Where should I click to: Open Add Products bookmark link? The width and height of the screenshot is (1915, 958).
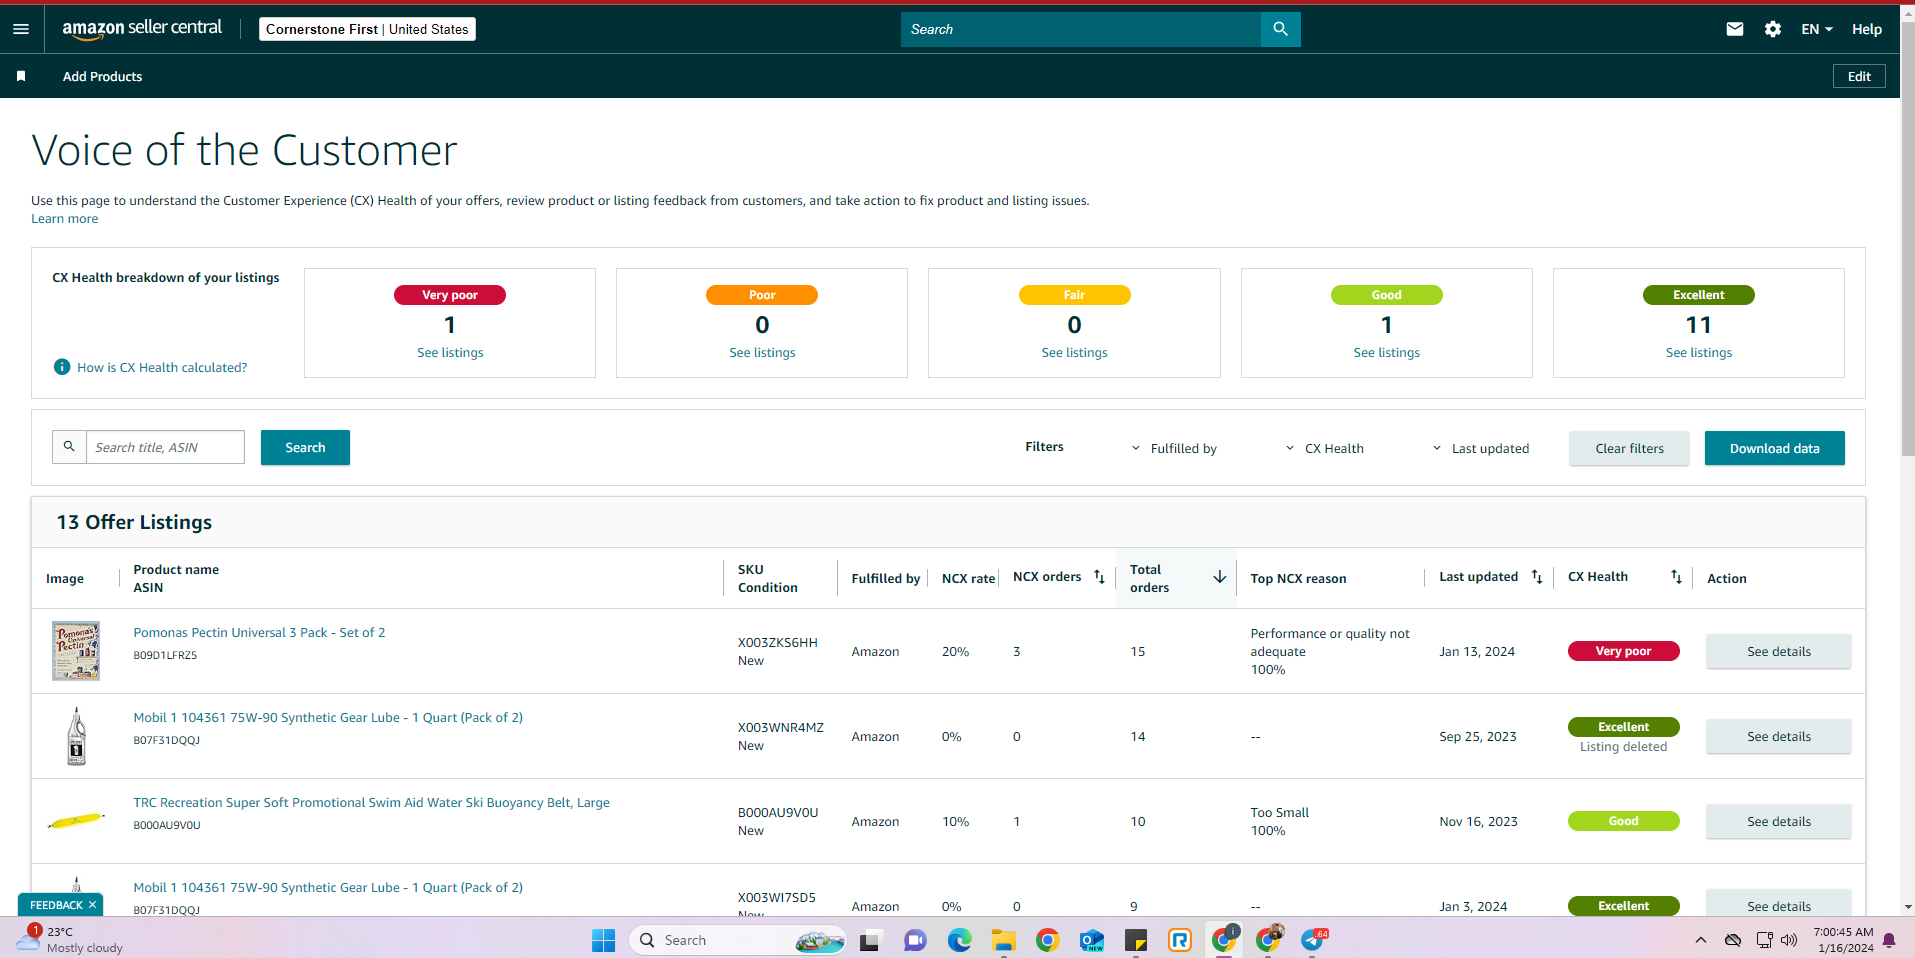point(102,76)
